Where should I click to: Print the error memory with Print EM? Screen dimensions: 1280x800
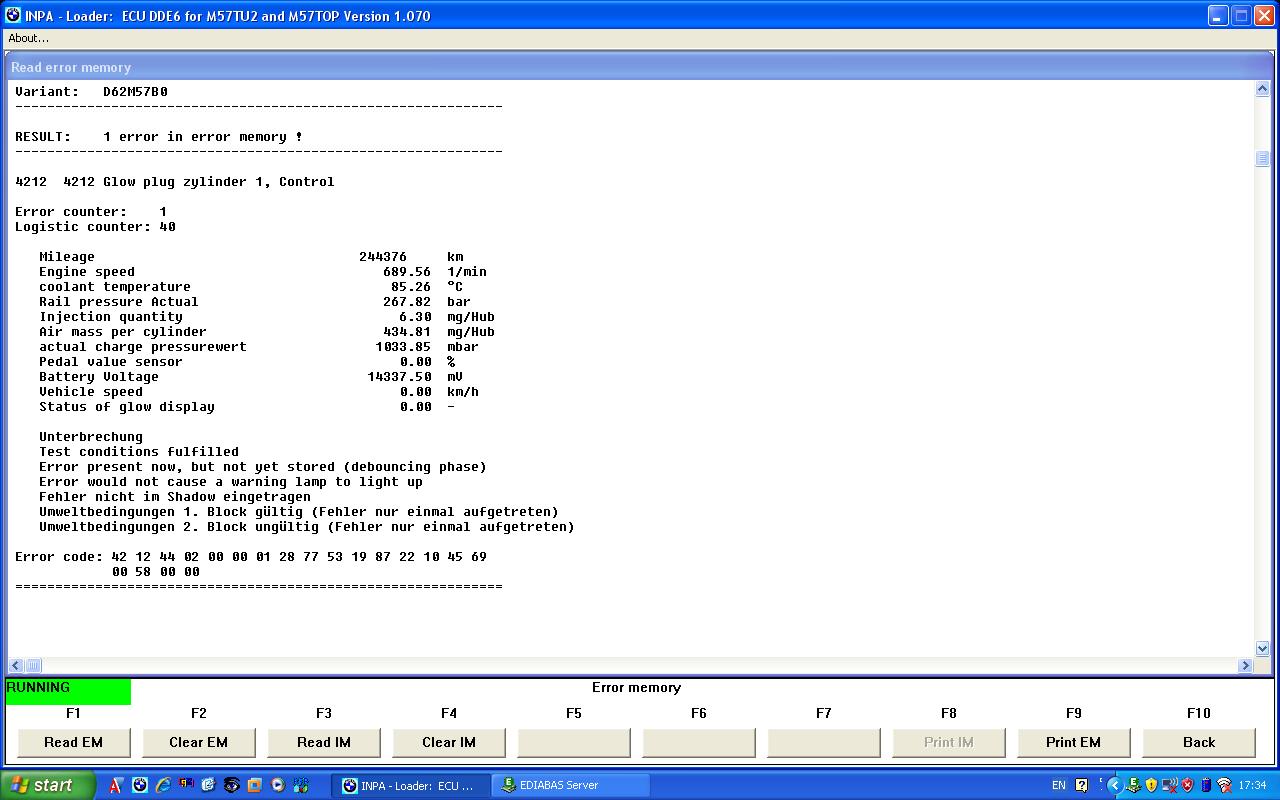1073,742
